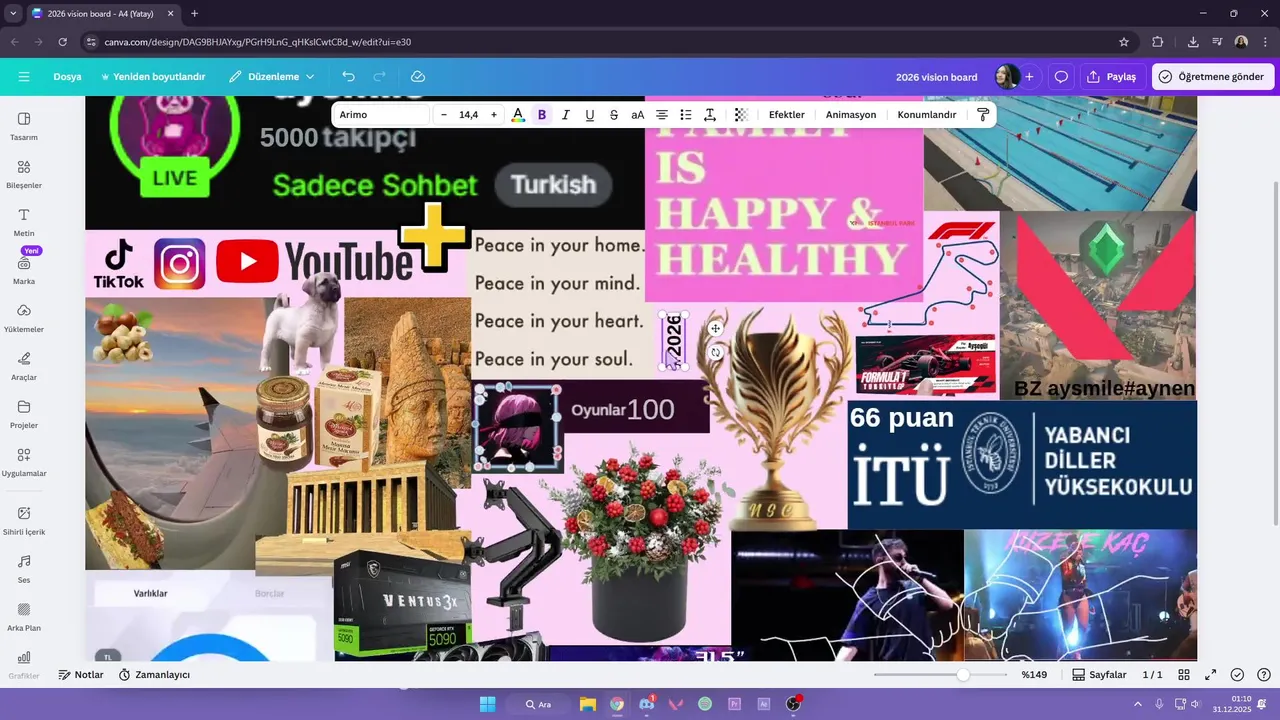The height and width of the screenshot is (720, 1280).
Task: Show hidden system tray icons
Action: tap(1136, 704)
